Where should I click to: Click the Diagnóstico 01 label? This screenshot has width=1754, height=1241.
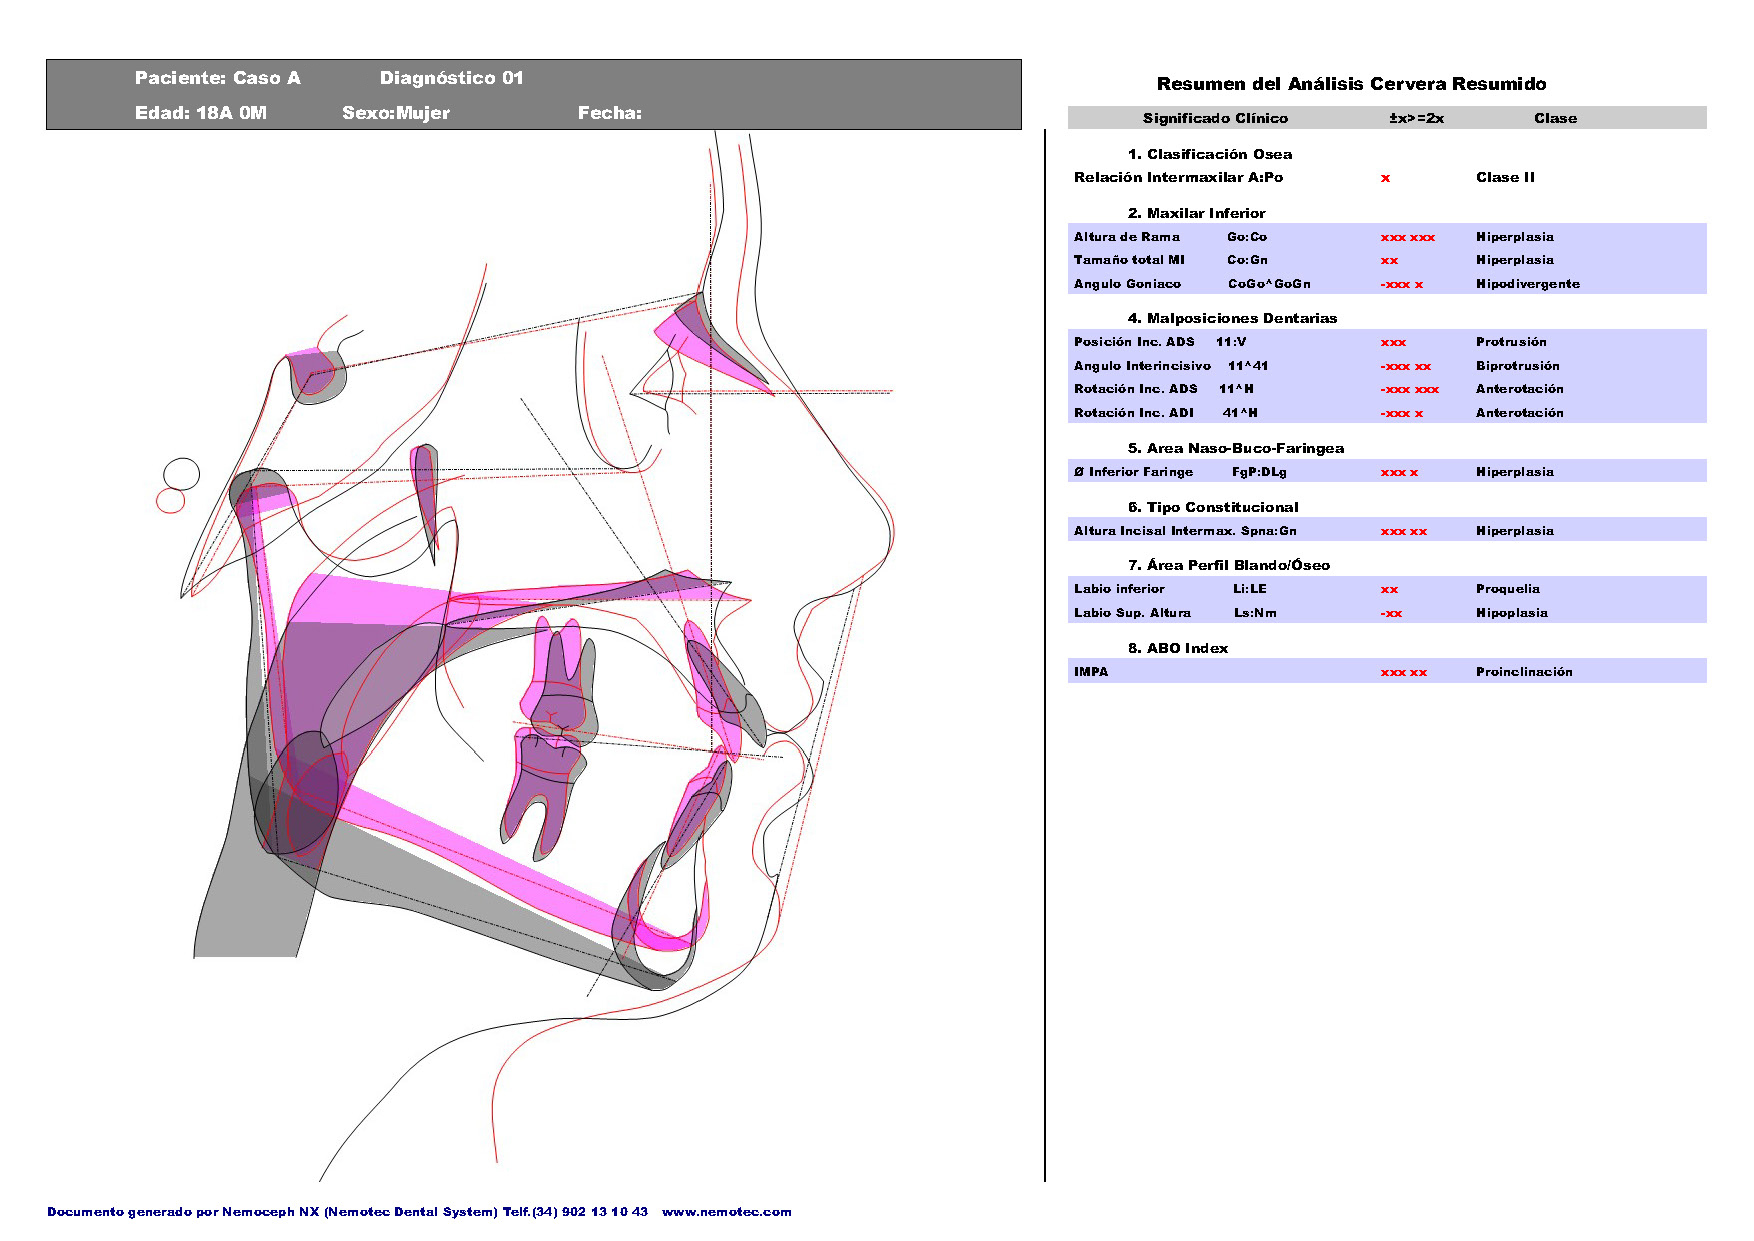(451, 78)
